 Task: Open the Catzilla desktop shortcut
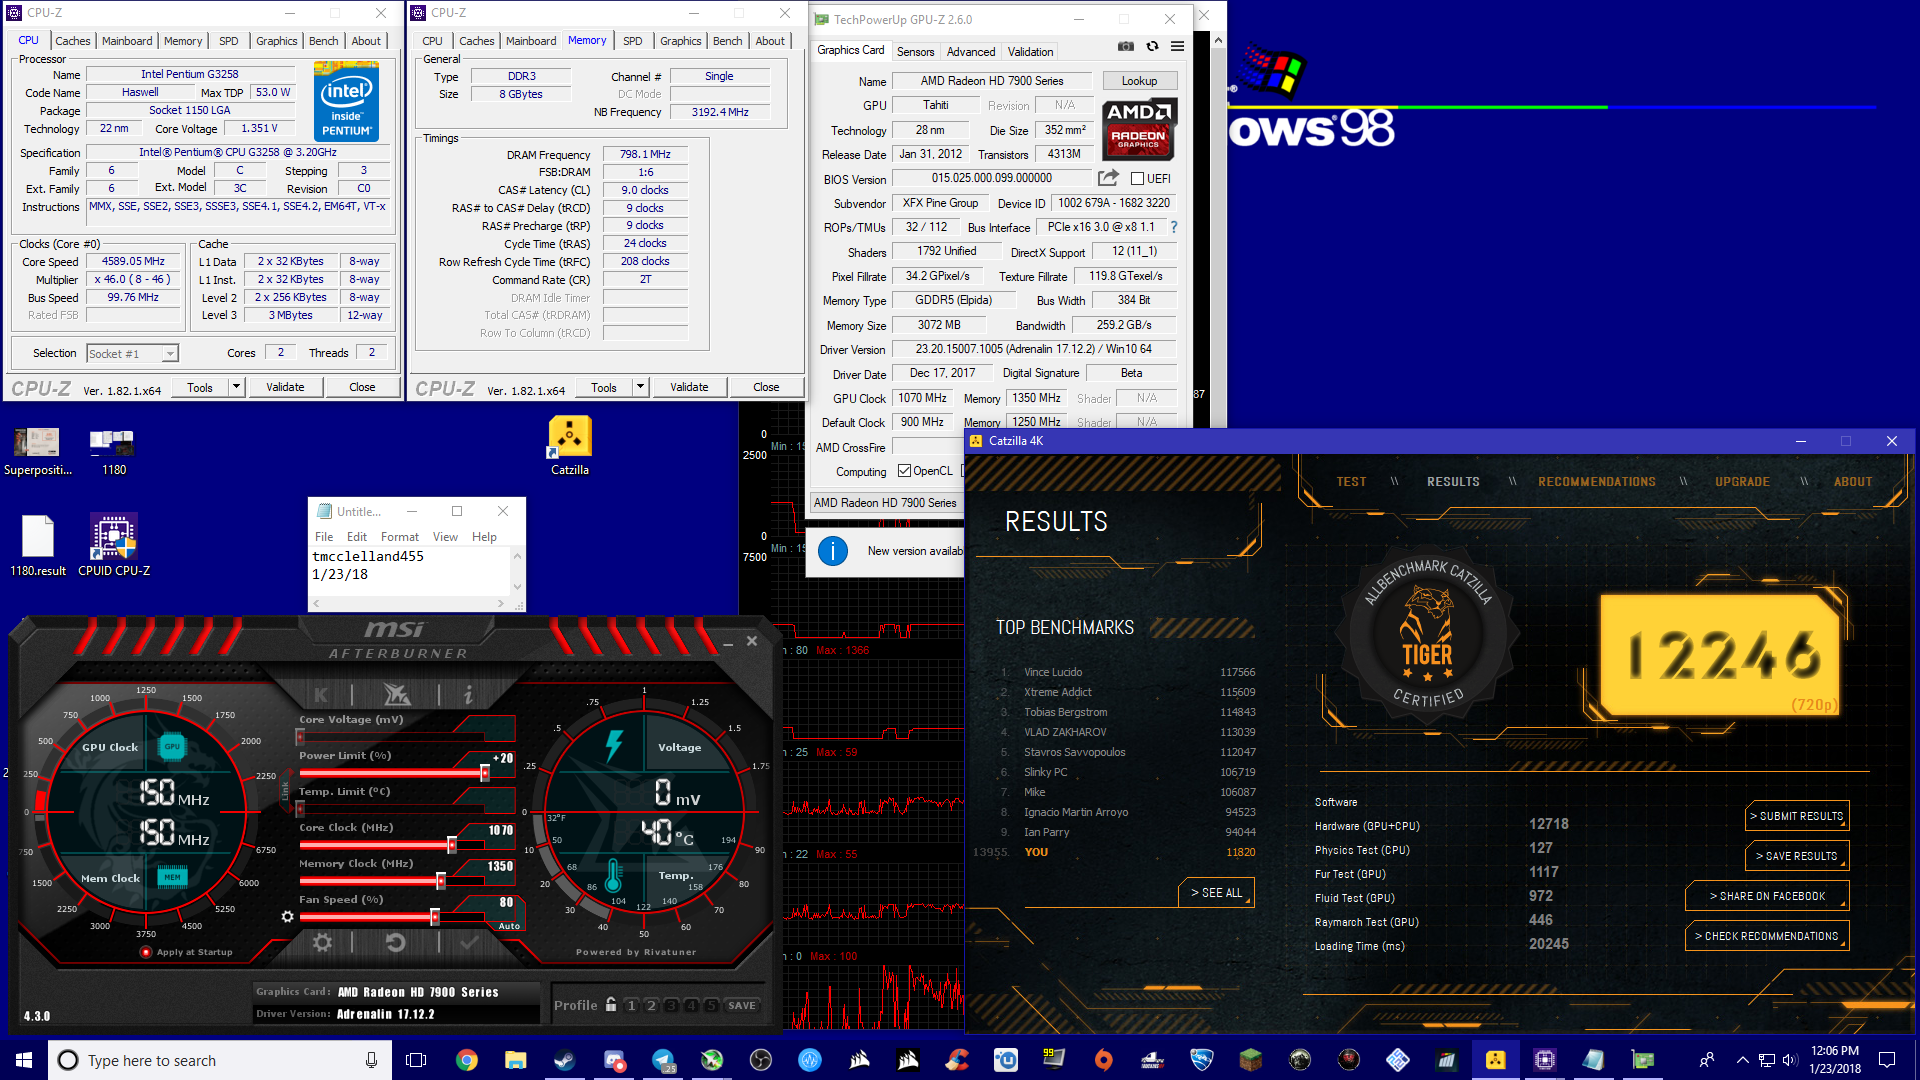point(570,447)
